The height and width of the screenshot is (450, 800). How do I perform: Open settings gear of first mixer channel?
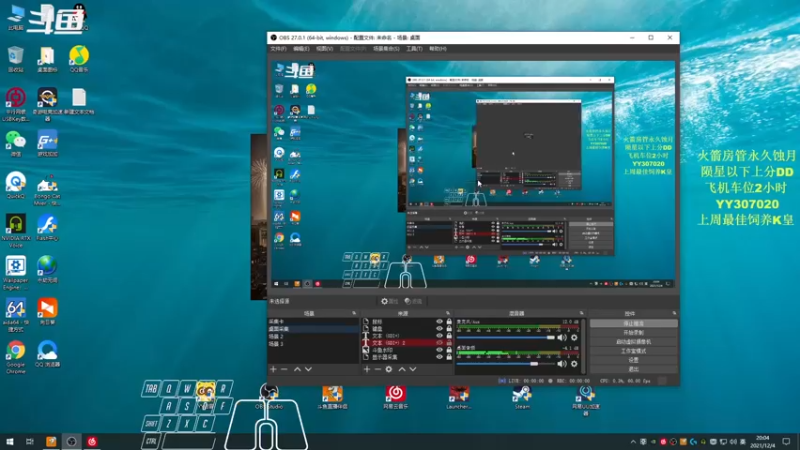(574, 337)
